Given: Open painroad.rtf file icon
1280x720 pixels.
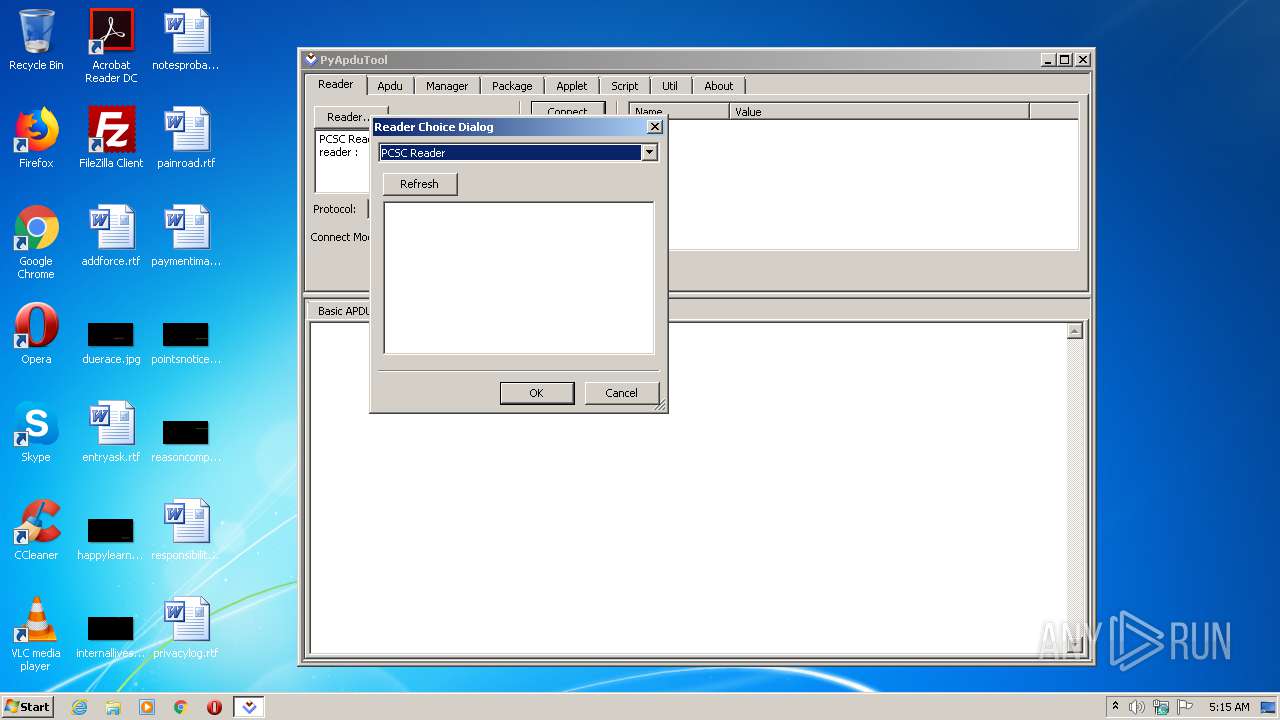Looking at the screenshot, I should point(186,138).
